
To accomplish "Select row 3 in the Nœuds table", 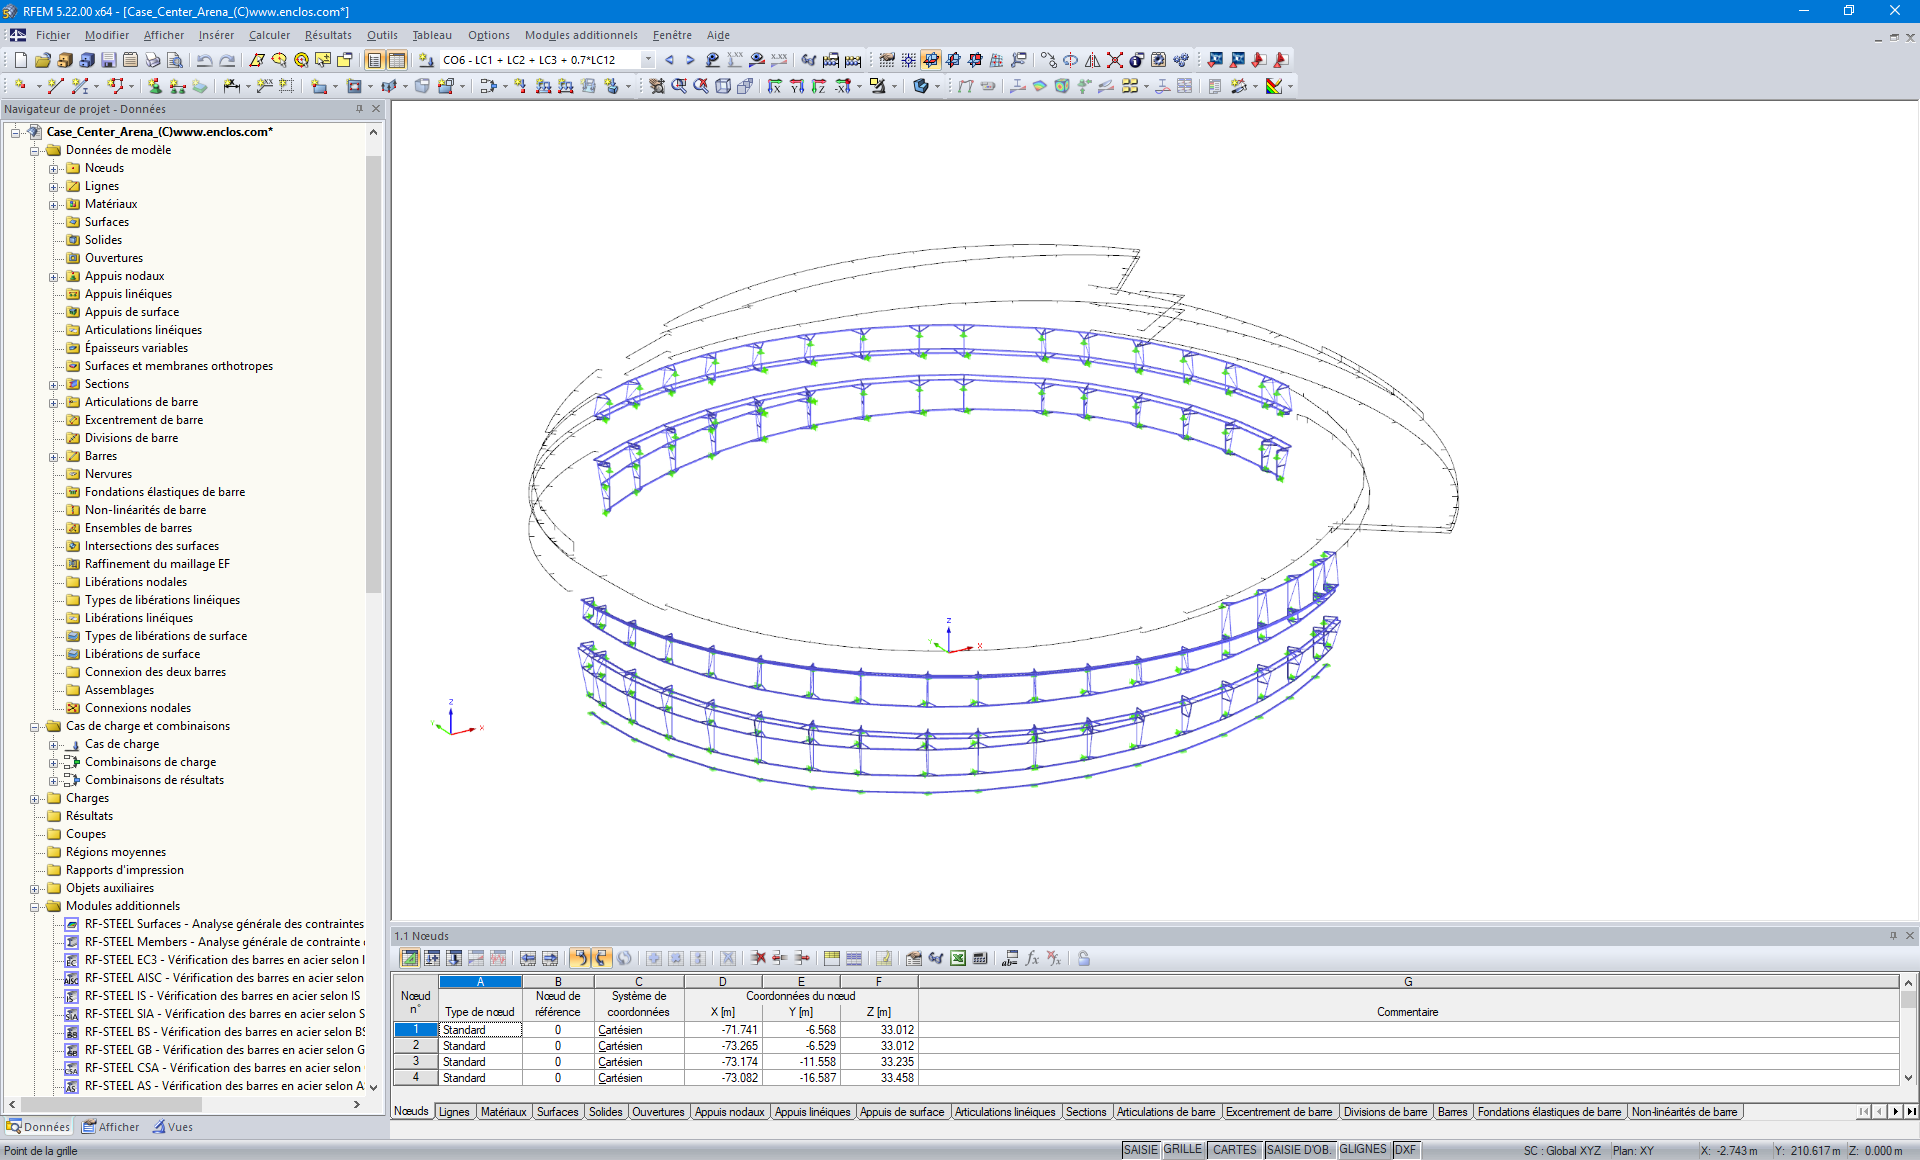I will coord(415,1061).
